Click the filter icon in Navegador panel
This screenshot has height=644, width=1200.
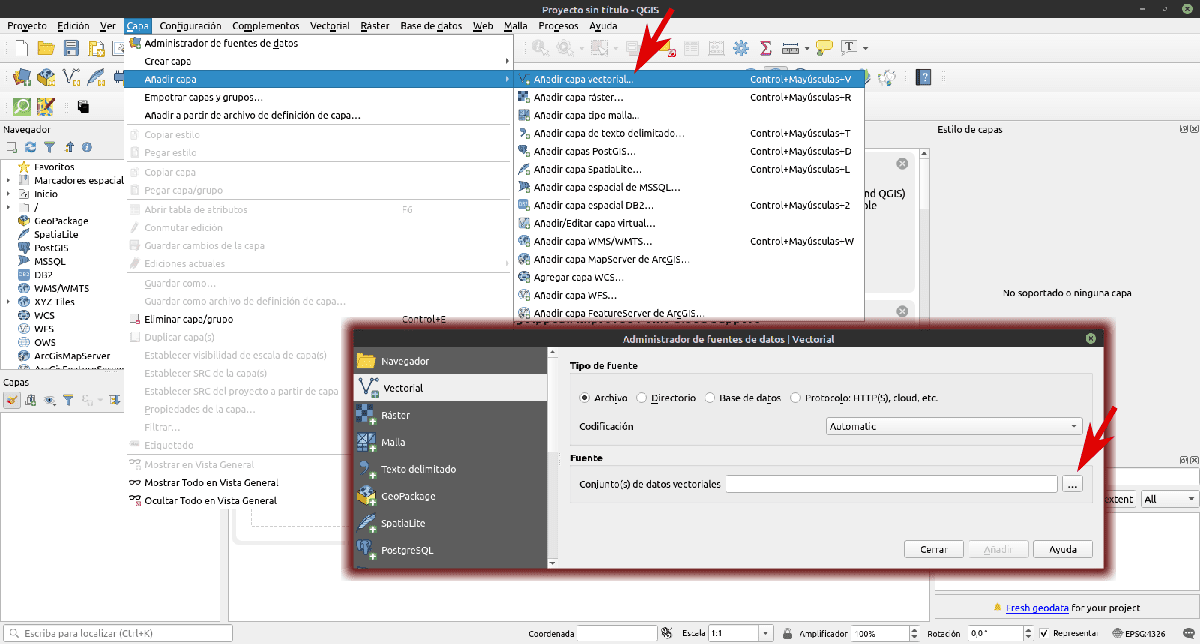pos(49,147)
